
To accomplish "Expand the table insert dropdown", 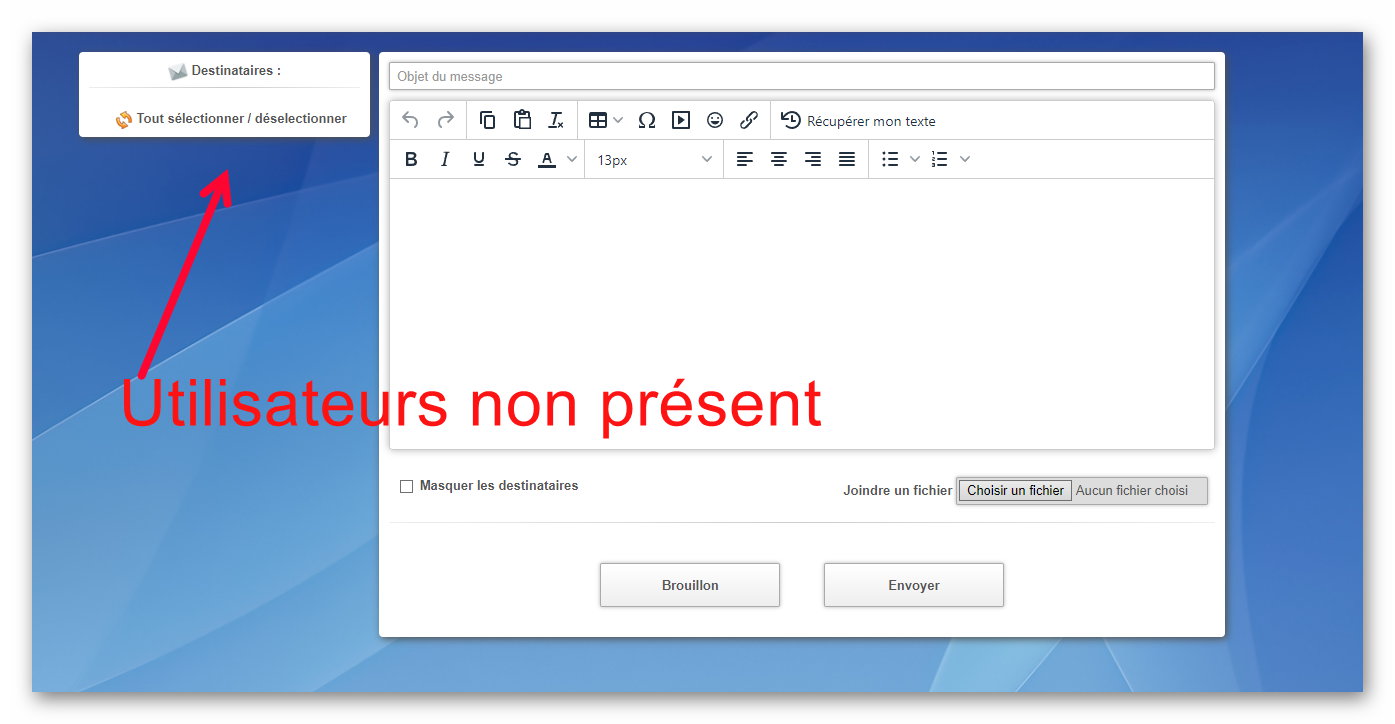I will [618, 120].
